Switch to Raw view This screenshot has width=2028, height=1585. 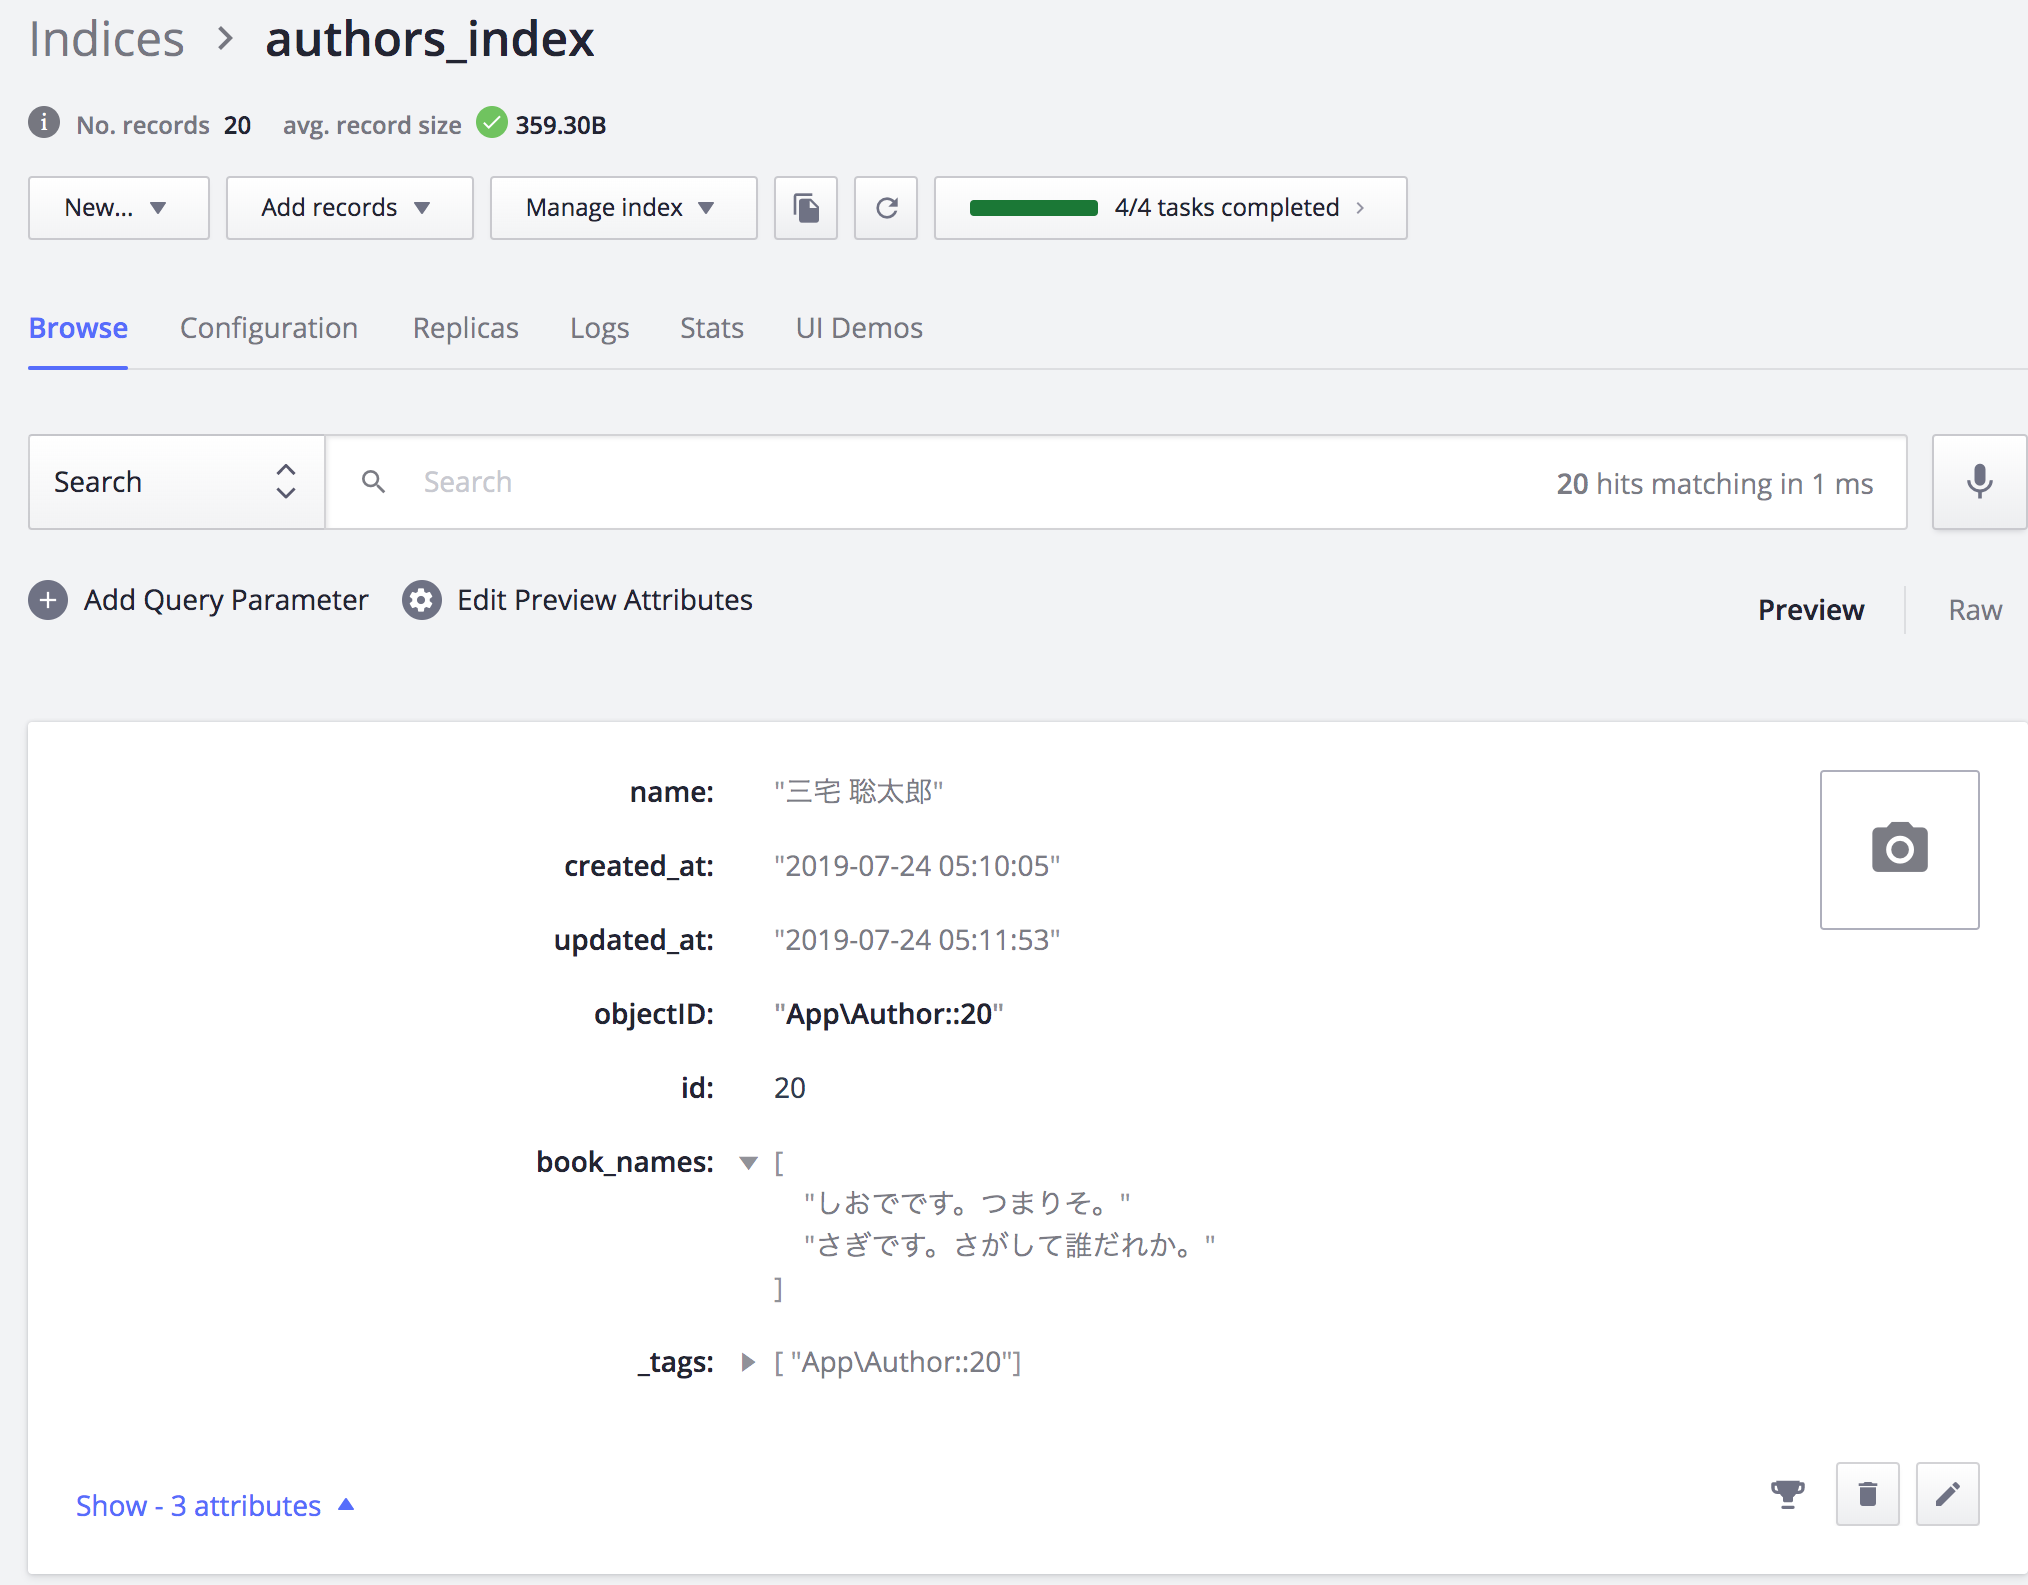click(x=1974, y=610)
